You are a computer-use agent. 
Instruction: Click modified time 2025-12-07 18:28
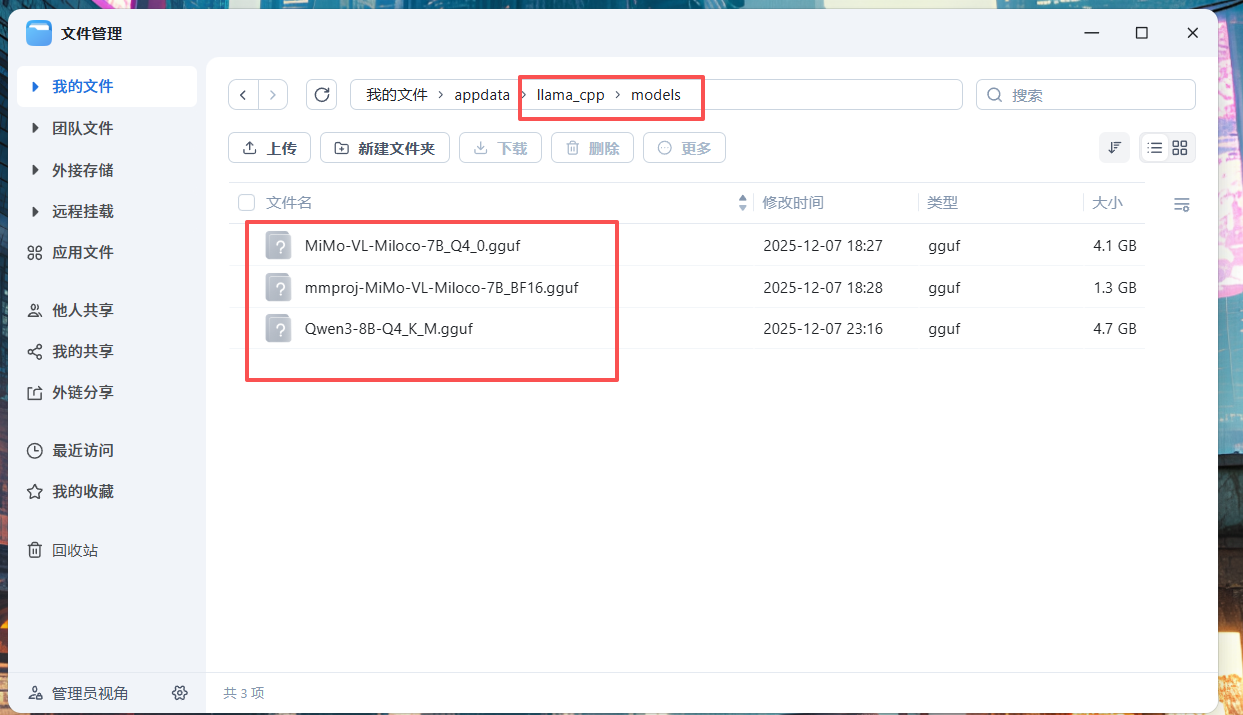823,287
